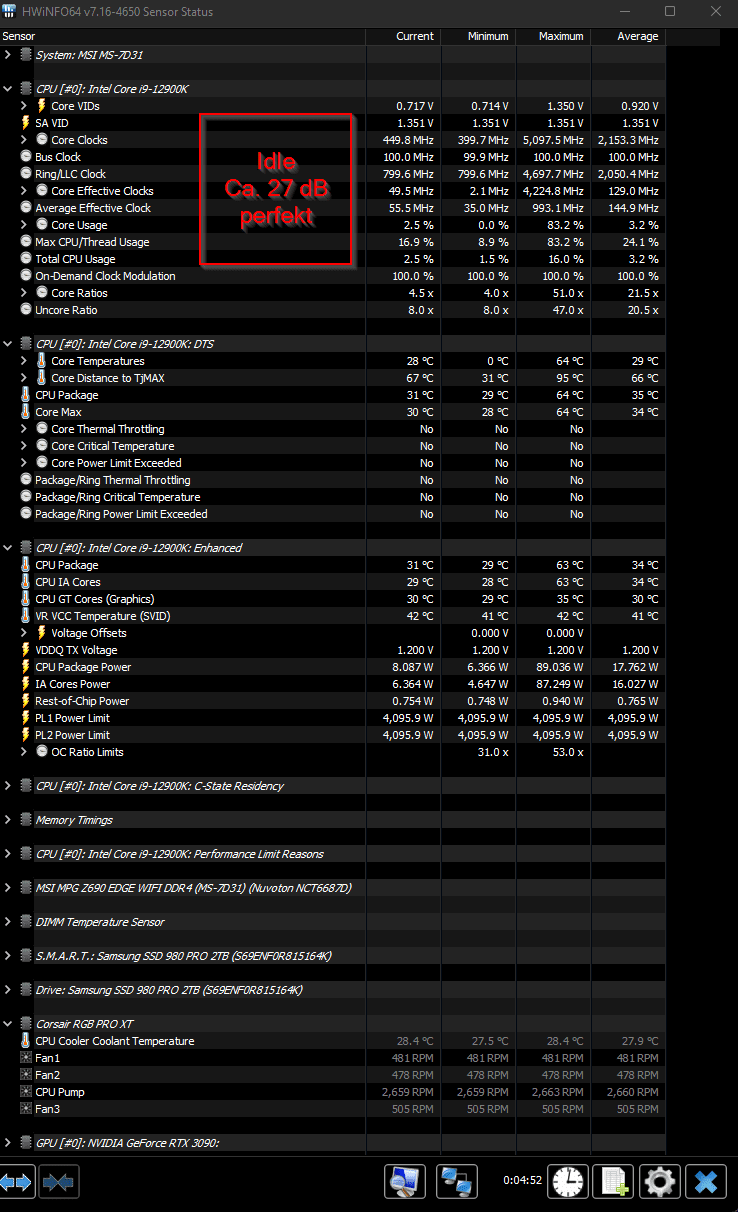This screenshot has width=738, height=1212.
Task: Reset values with the clock icon
Action: [x=568, y=1181]
